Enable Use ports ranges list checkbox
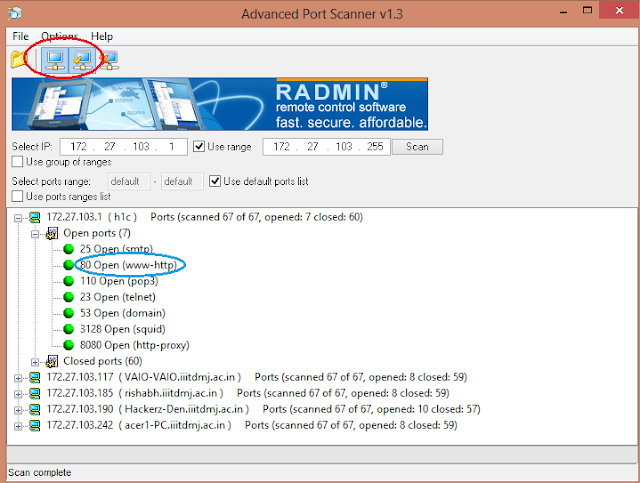640x483 pixels. (17, 196)
